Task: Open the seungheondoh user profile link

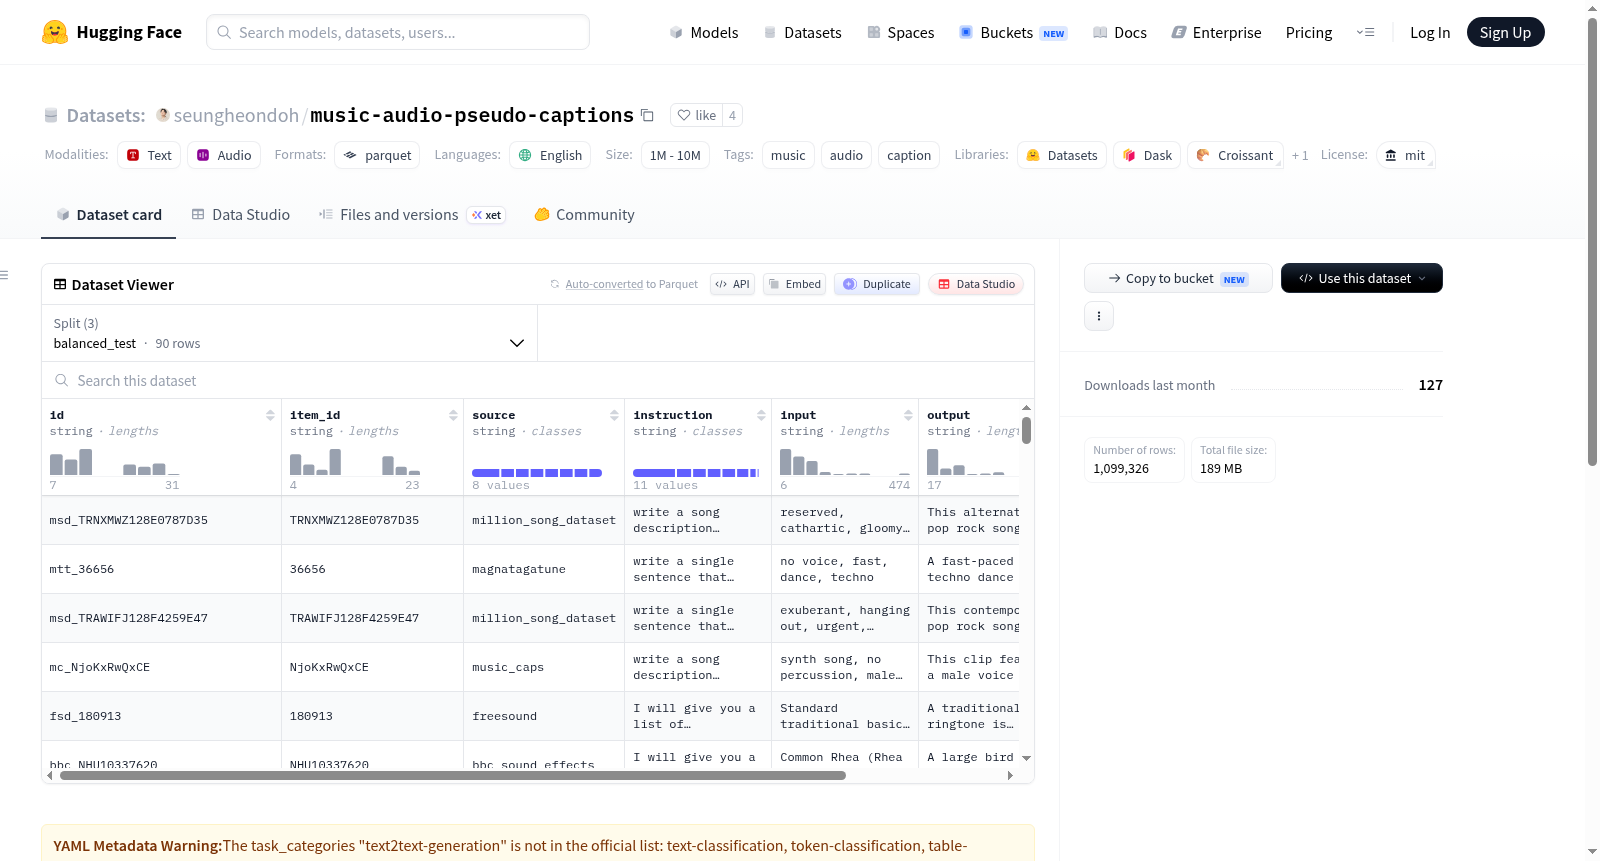Action: [236, 115]
